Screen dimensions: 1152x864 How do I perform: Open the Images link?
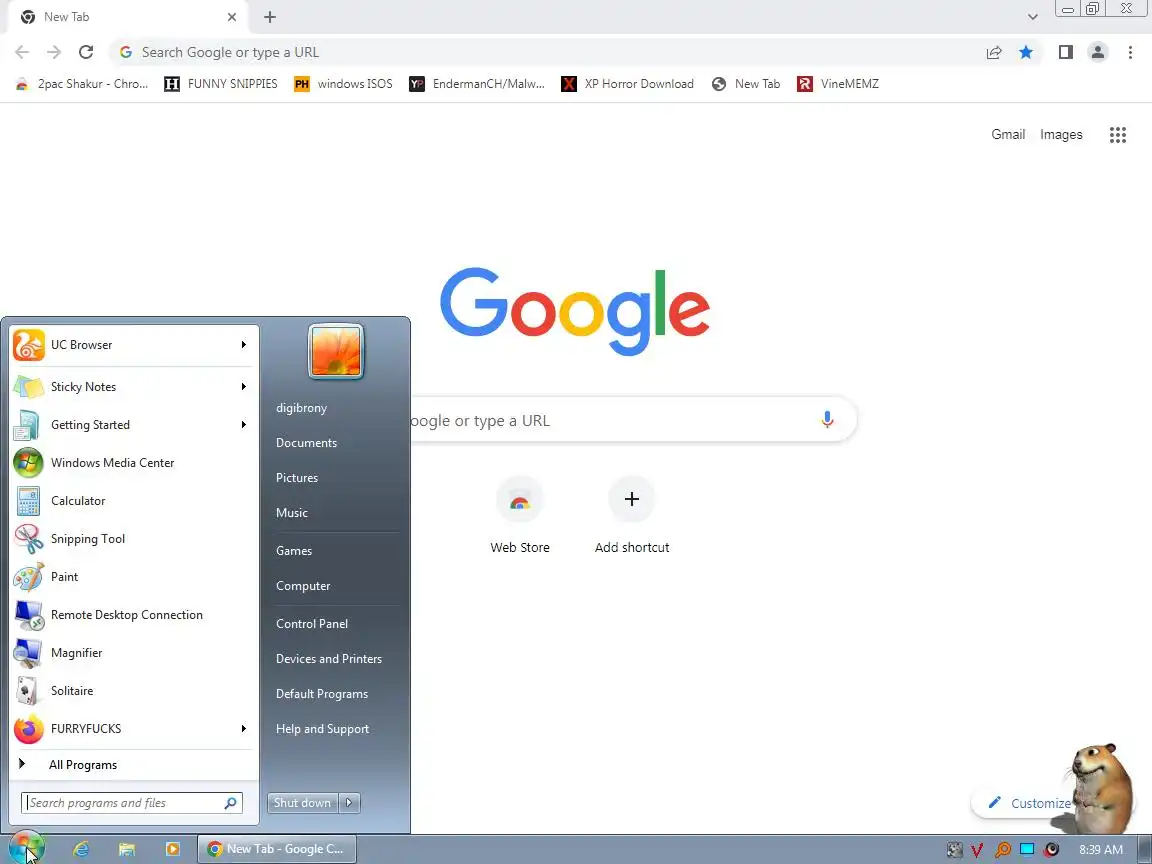coord(1061,134)
